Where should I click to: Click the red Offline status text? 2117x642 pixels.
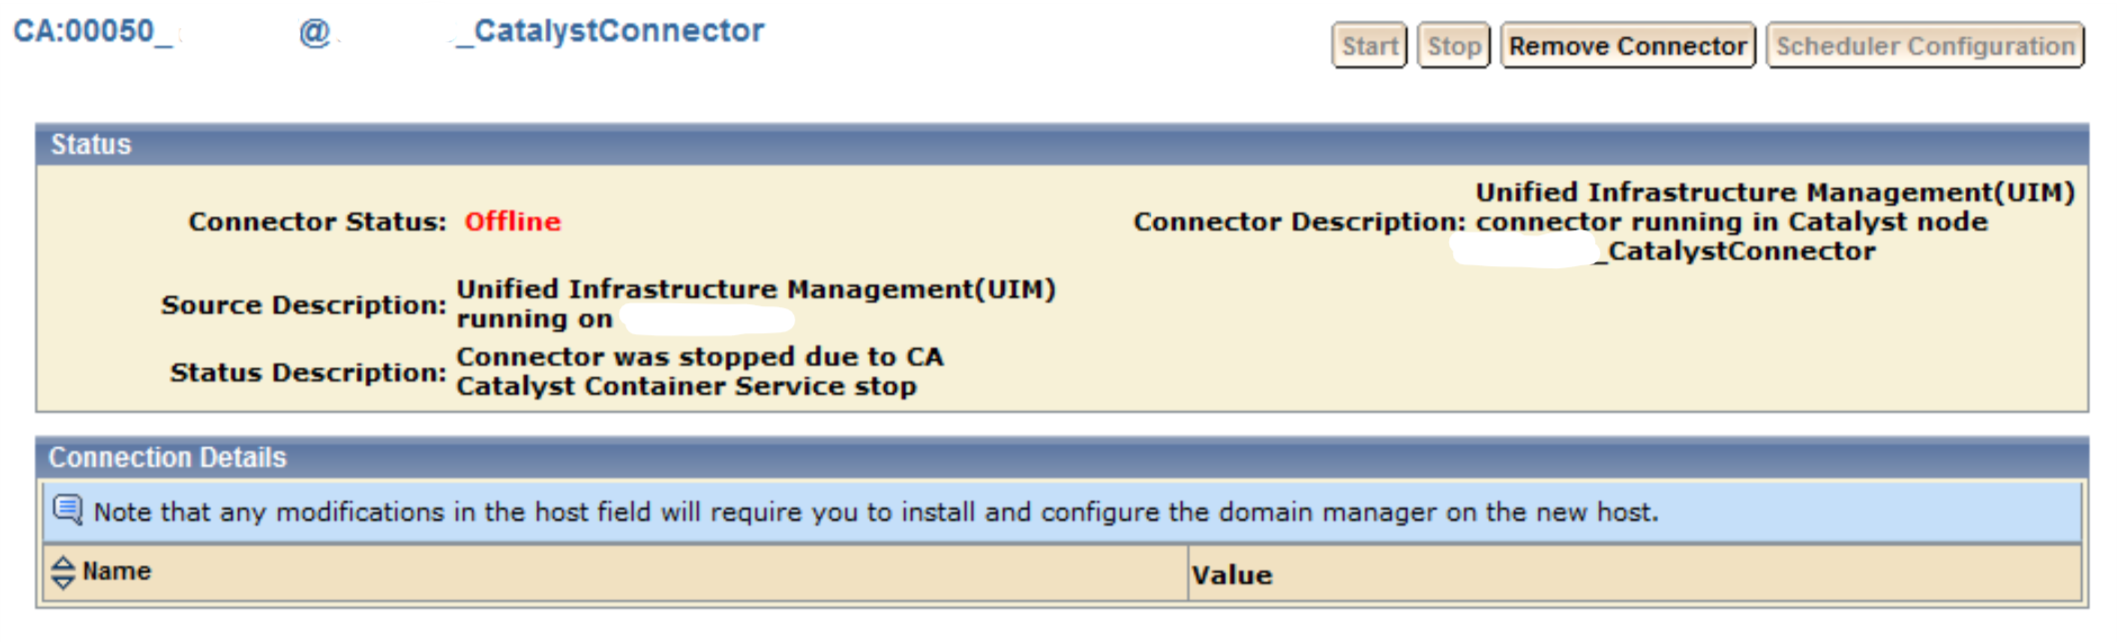pyautogui.click(x=513, y=221)
